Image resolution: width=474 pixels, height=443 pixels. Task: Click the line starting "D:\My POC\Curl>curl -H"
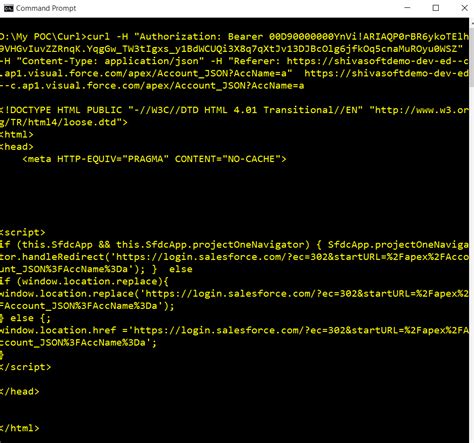pos(234,36)
